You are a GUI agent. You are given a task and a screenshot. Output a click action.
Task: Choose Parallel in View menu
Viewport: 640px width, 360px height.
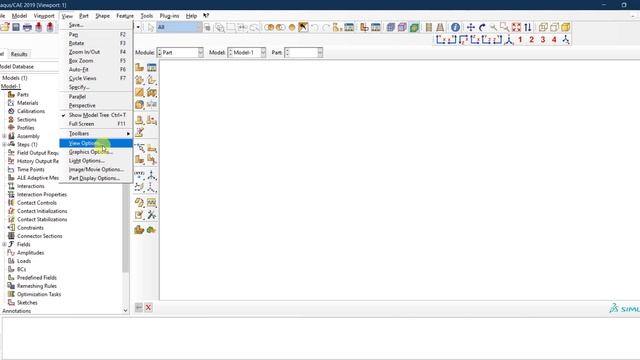point(96,97)
